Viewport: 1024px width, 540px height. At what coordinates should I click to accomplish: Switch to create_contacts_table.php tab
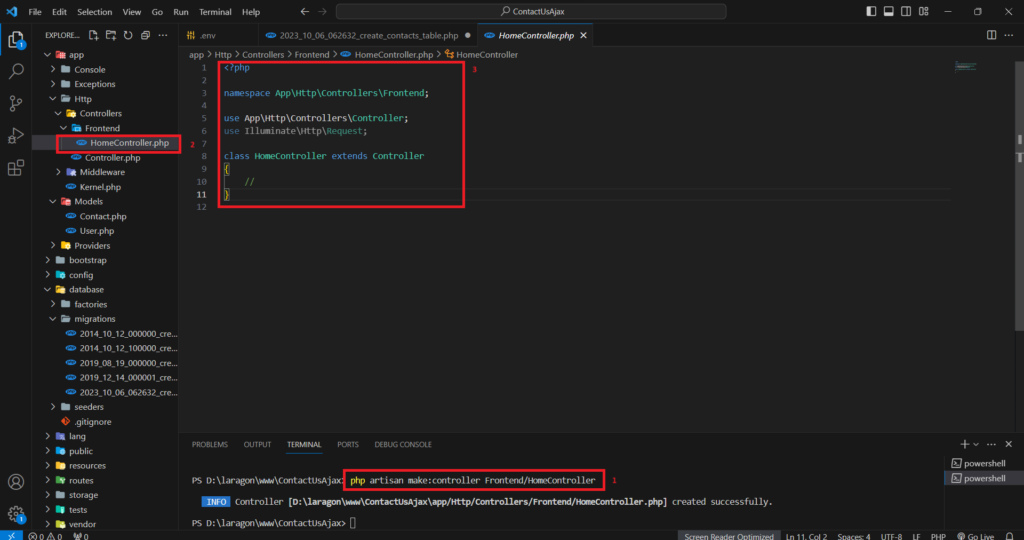[x=368, y=35]
